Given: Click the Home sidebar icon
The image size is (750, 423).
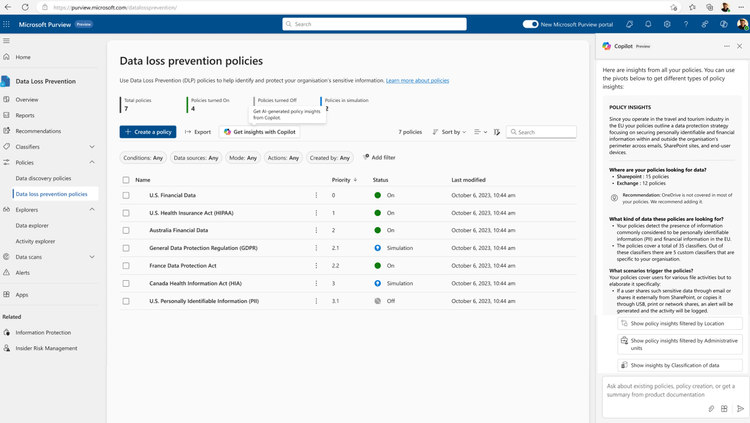Looking at the screenshot, I should click(x=6, y=56).
